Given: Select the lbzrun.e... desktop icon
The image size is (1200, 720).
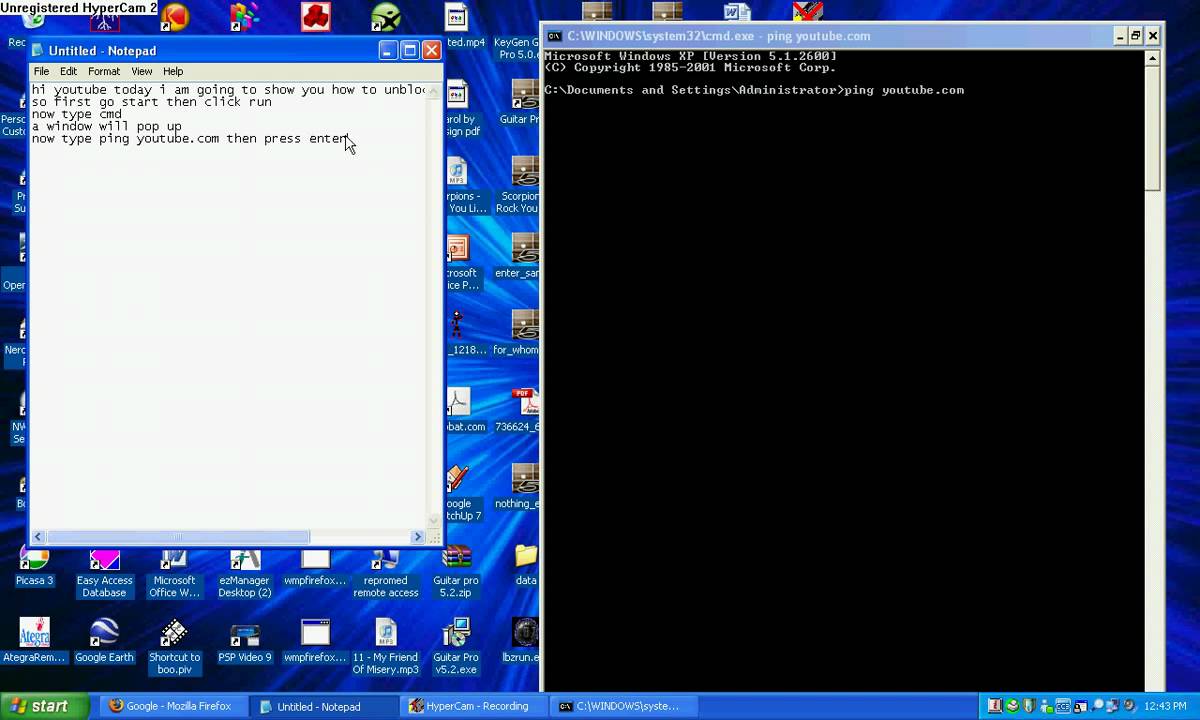Looking at the screenshot, I should tap(522, 642).
